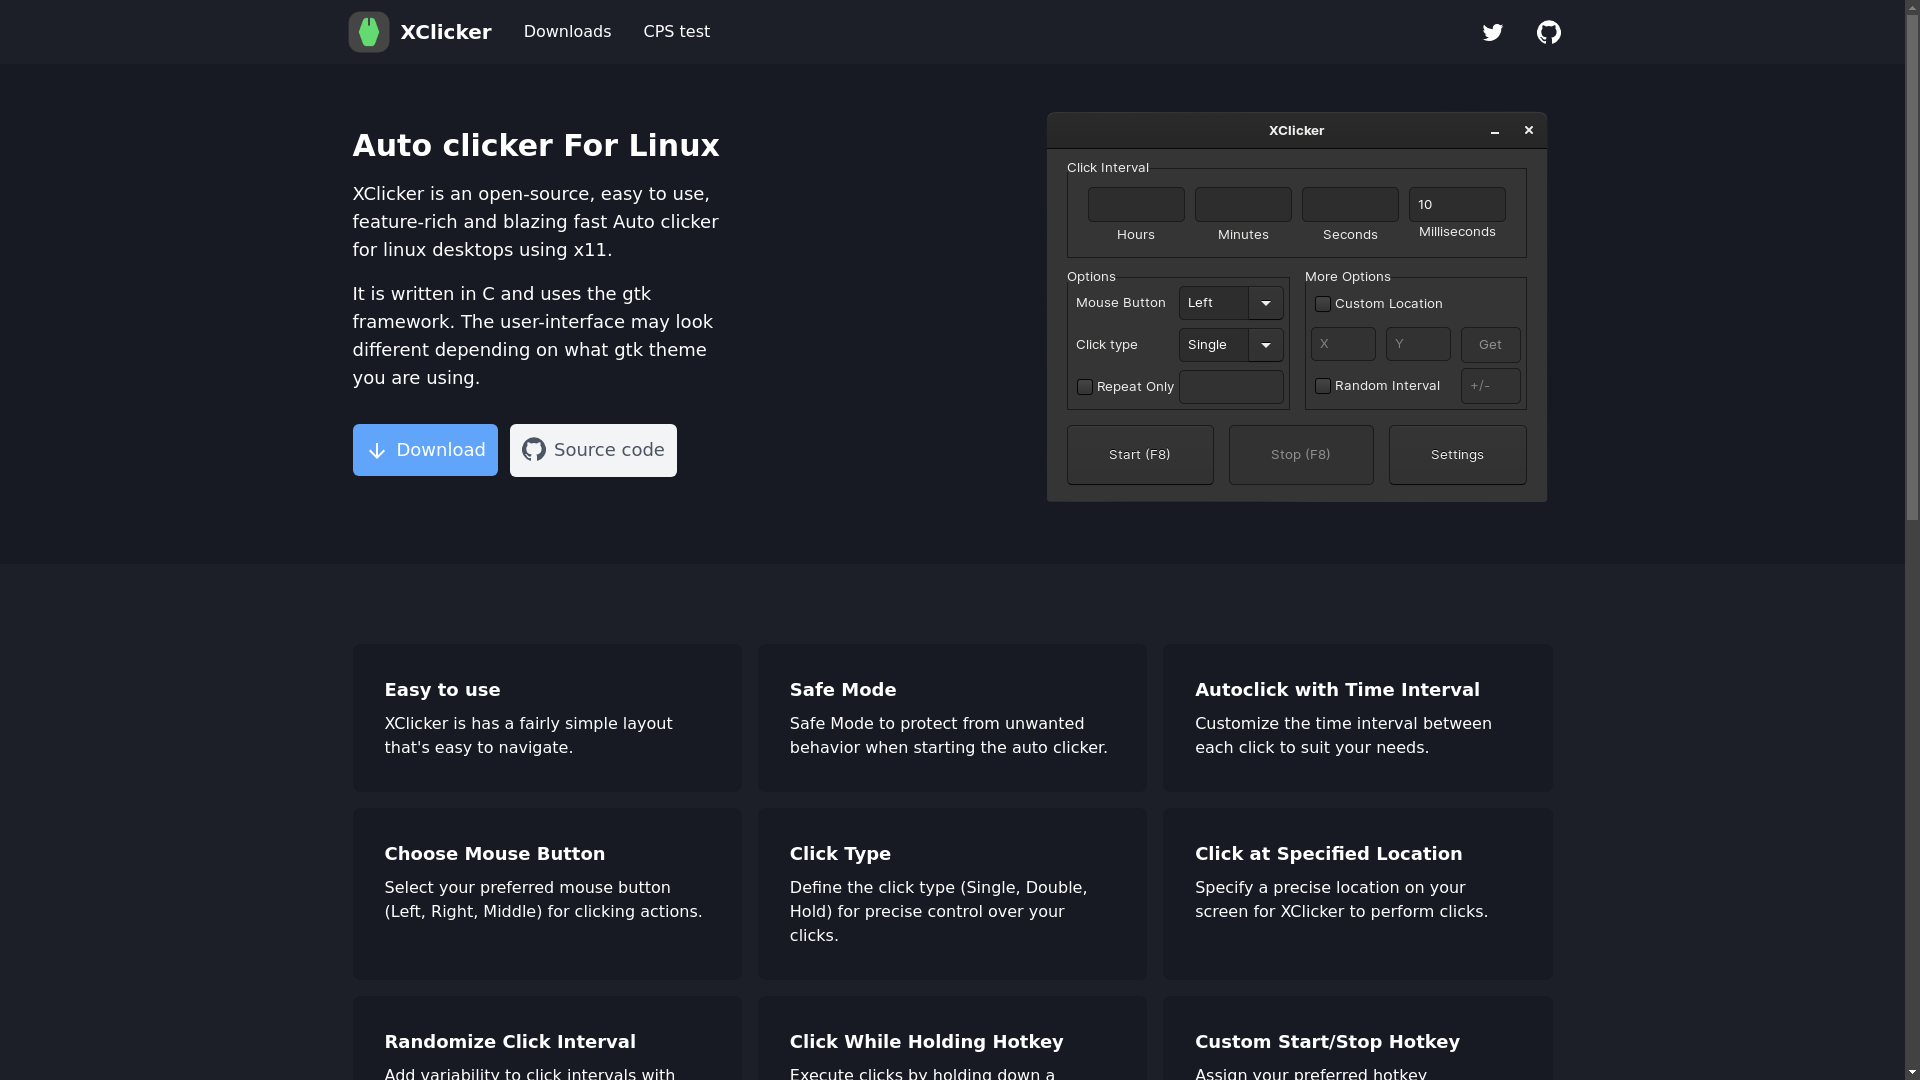Click the XClicker mouse logo icon
The height and width of the screenshot is (1080, 1920).
tap(368, 32)
